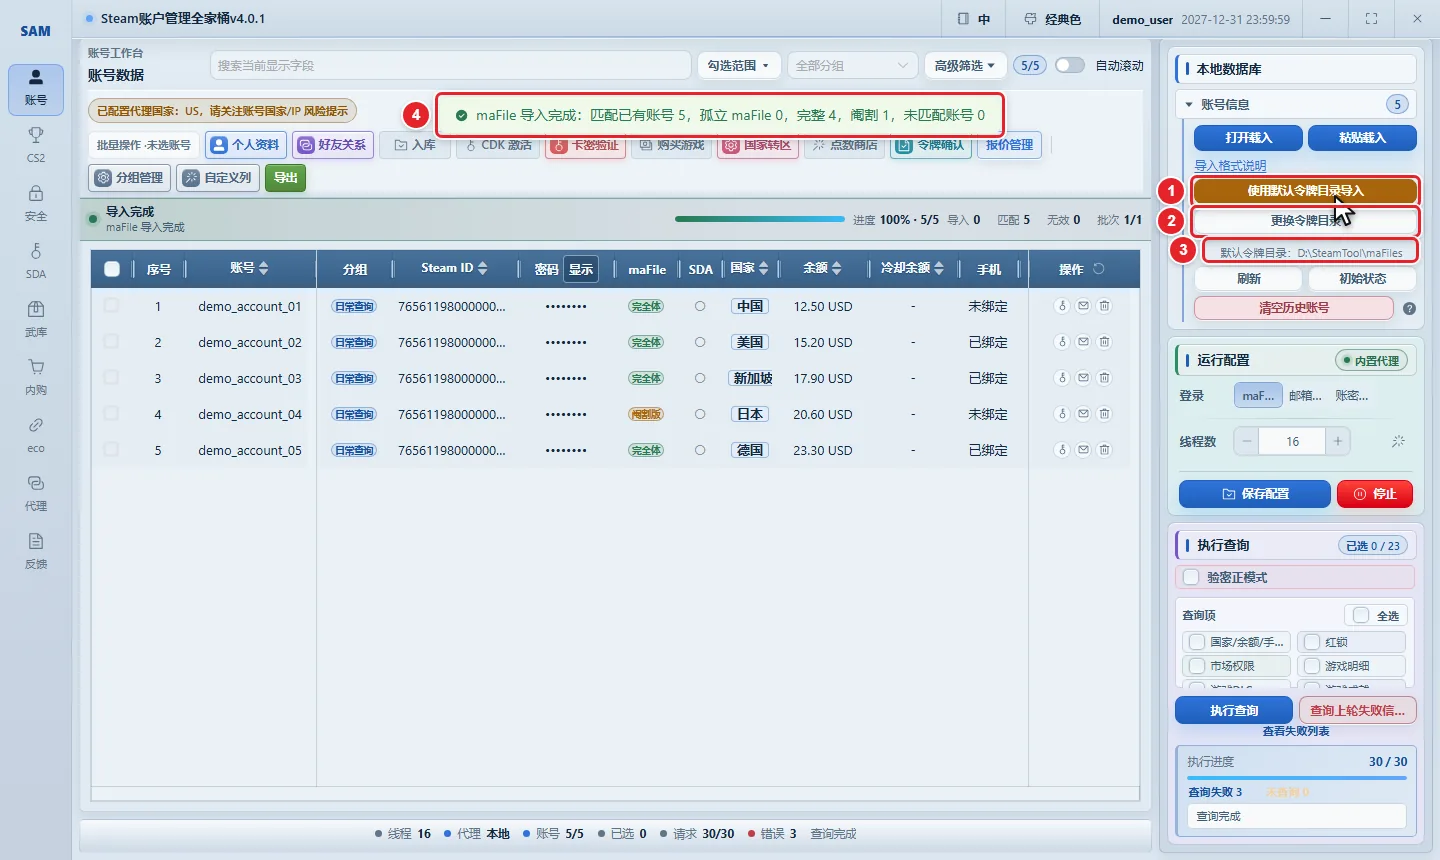Open the 查看失败列表 link
This screenshot has width=1440, height=860.
coord(1296,732)
